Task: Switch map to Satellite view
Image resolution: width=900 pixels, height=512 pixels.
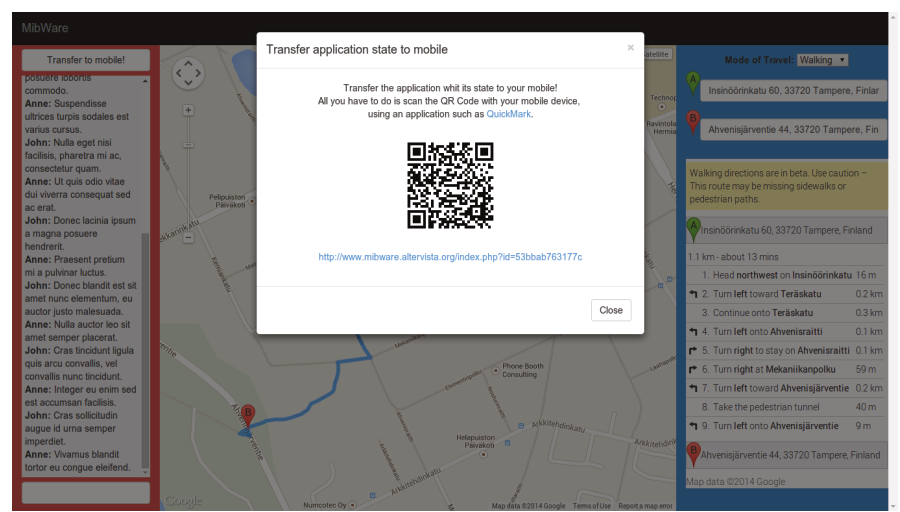Action: pos(655,54)
